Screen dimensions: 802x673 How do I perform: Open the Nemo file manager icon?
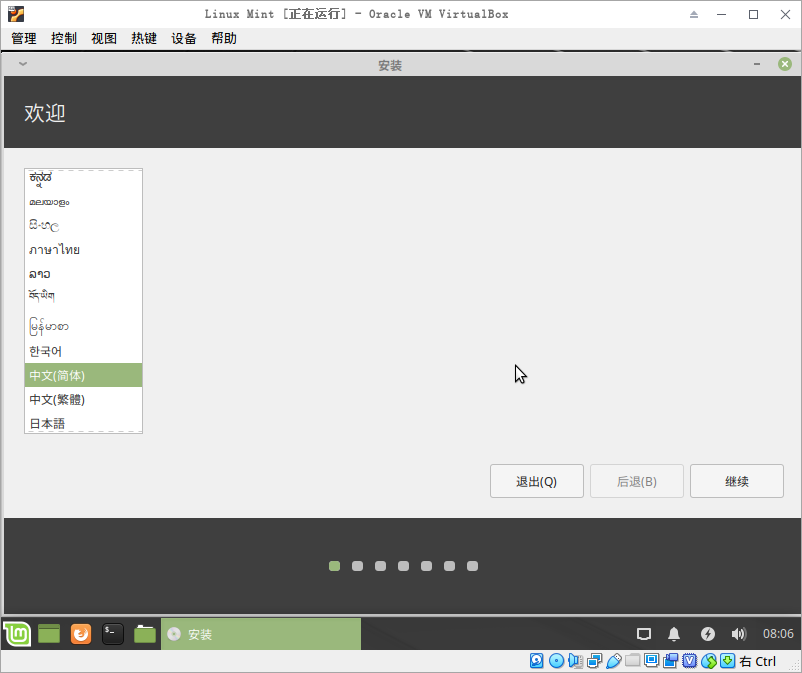pyautogui.click(x=143, y=633)
